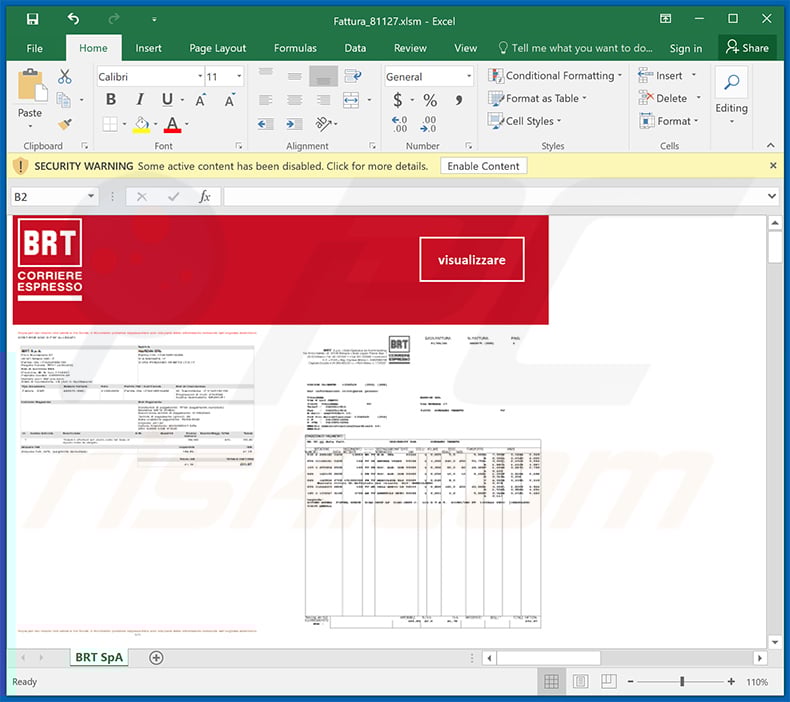Viewport: 790px width, 702px height.
Task: Decrease the font size
Action: point(230,100)
